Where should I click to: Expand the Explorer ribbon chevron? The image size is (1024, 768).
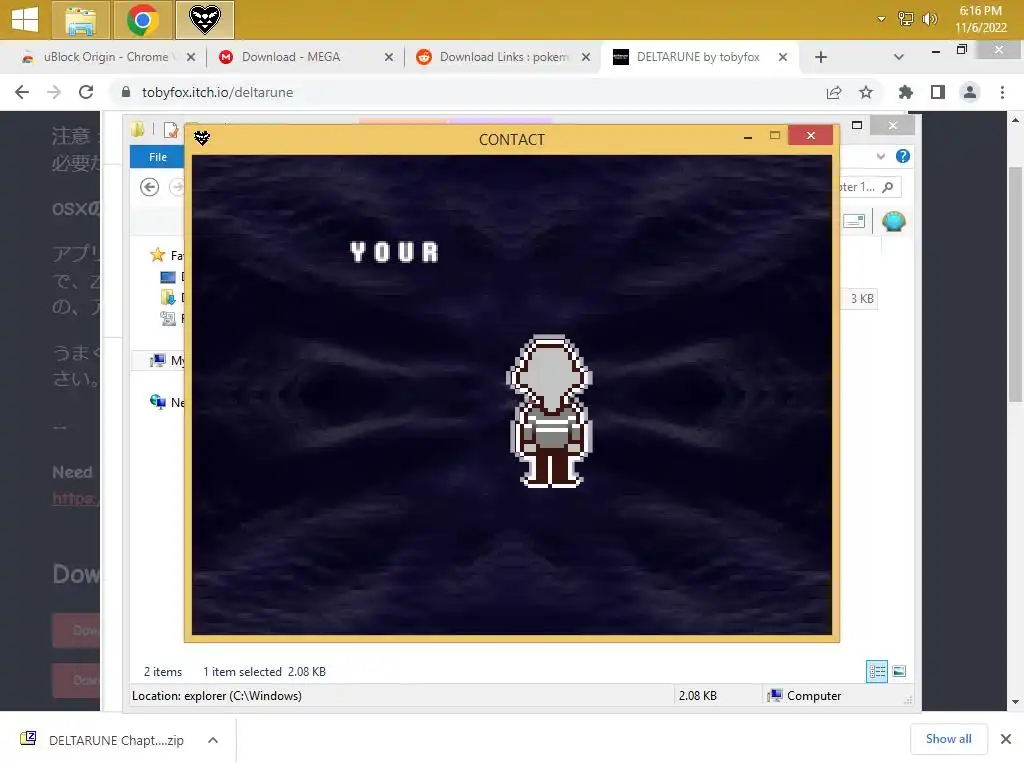880,156
